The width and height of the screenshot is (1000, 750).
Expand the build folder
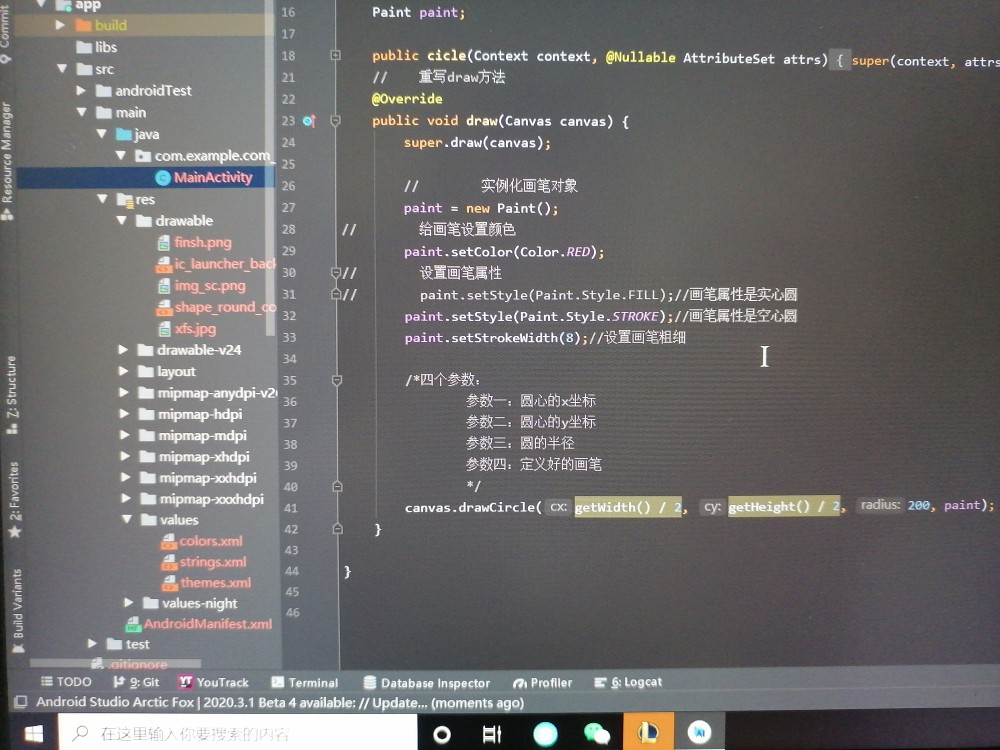tap(60, 25)
